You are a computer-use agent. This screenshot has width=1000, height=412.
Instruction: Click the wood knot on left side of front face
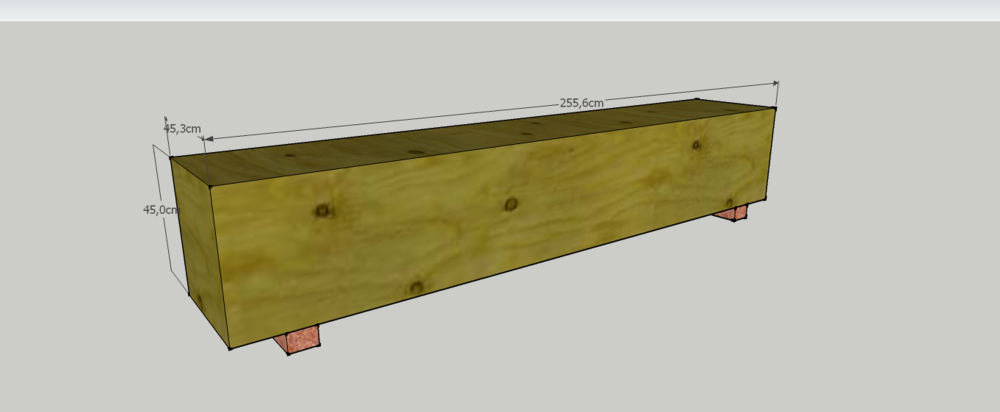click(323, 210)
